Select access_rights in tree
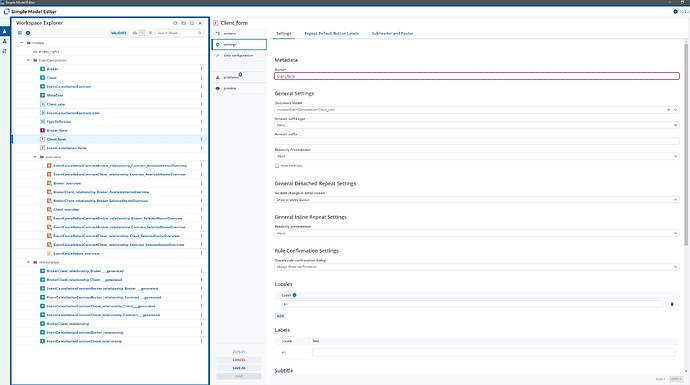The width and height of the screenshot is (690, 385). (x=48, y=51)
